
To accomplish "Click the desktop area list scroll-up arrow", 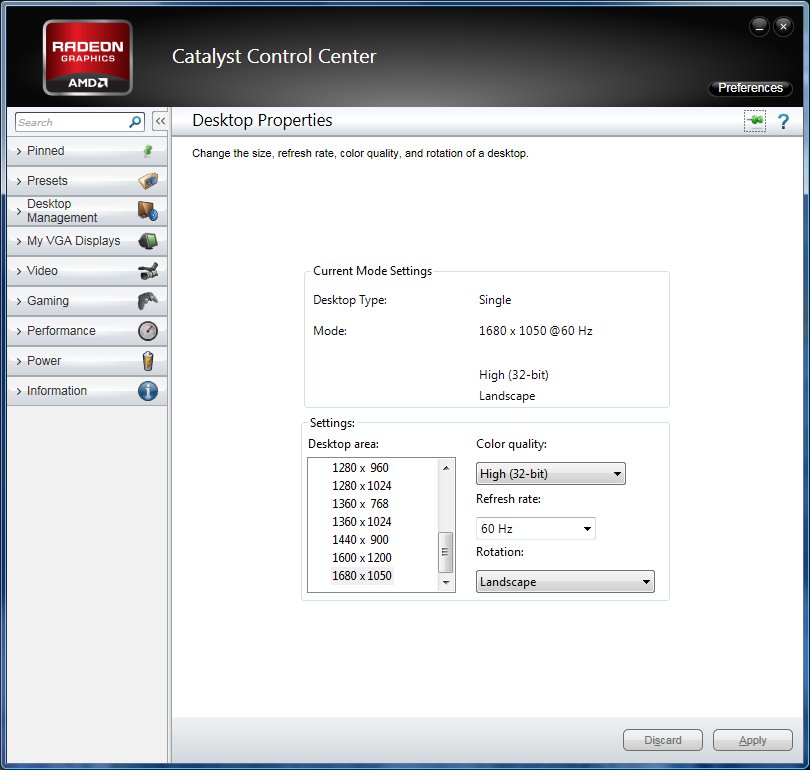I will [446, 468].
